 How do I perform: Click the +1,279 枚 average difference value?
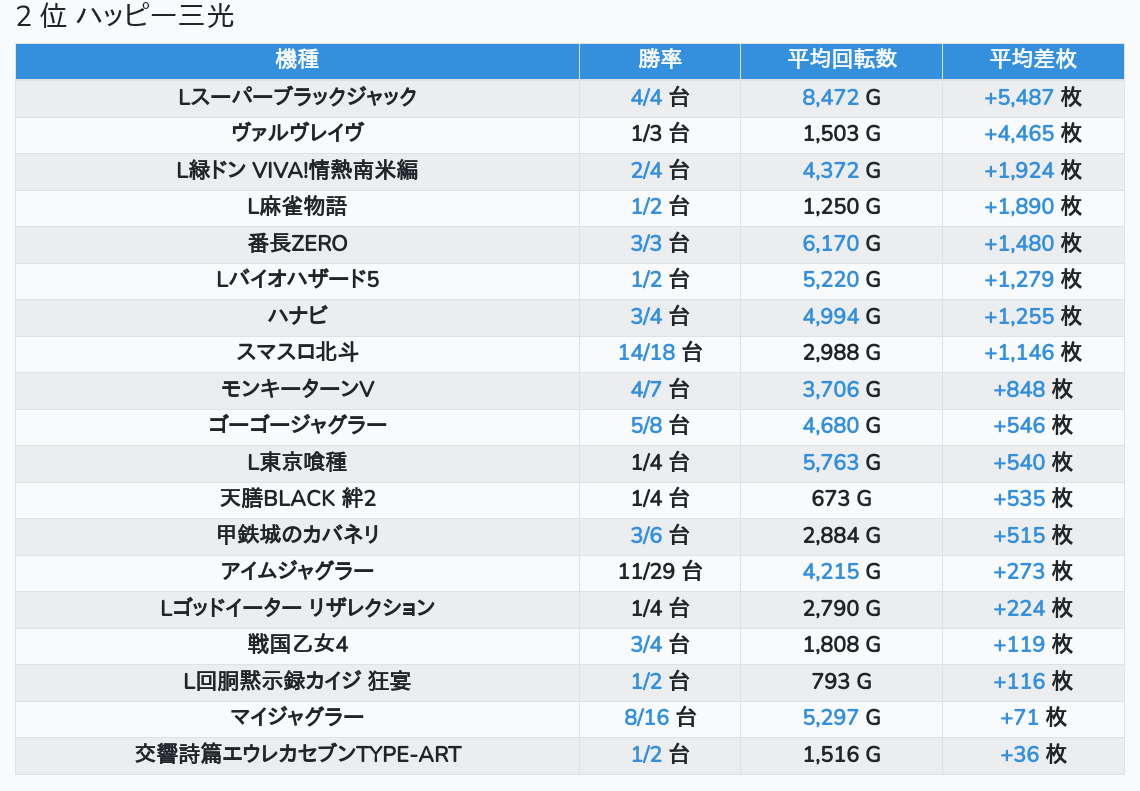[1032, 279]
